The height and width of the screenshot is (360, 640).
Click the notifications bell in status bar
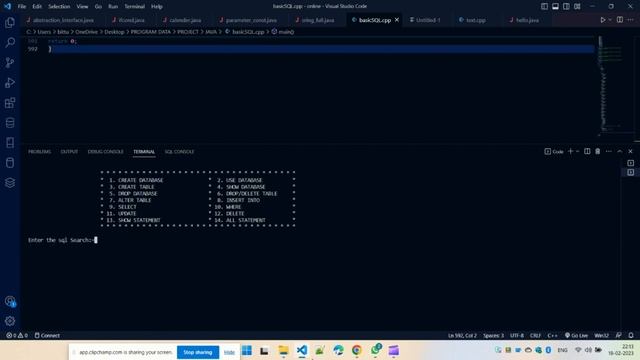631,335
